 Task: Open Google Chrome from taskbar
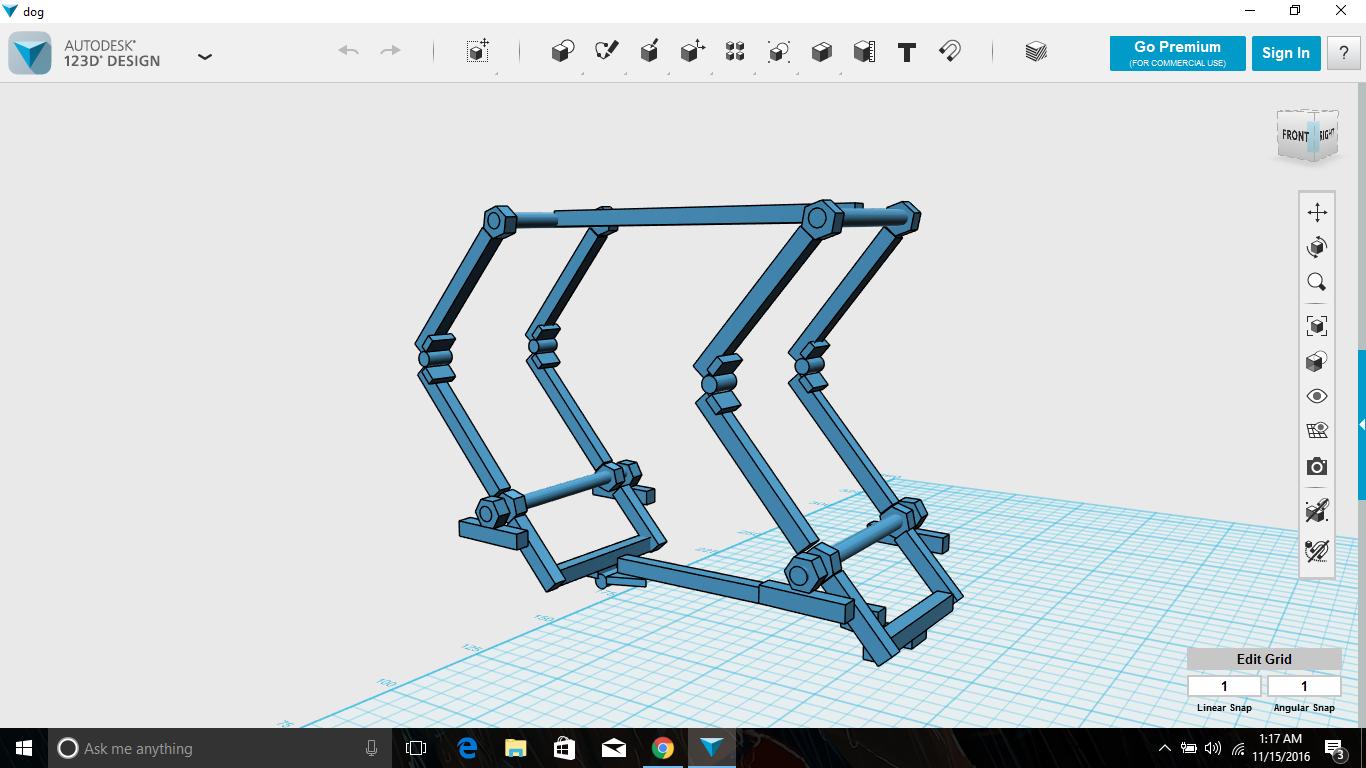coord(662,748)
